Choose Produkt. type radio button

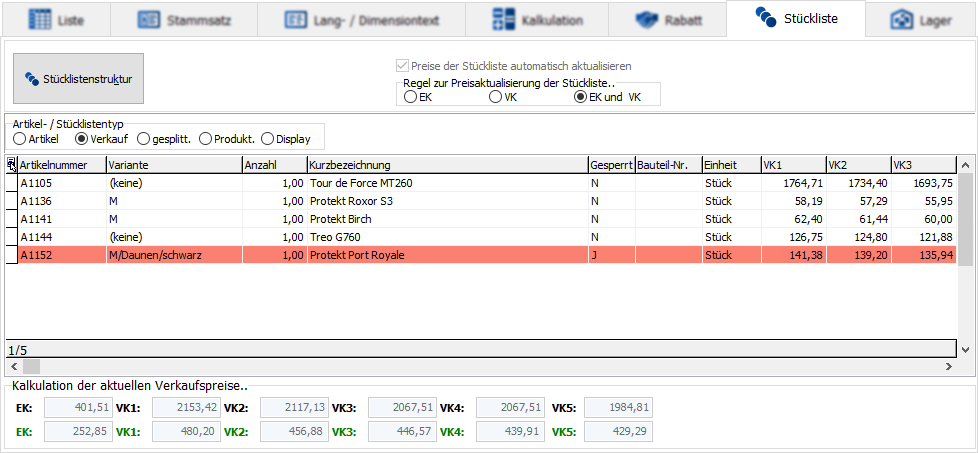pyautogui.click(x=205, y=139)
